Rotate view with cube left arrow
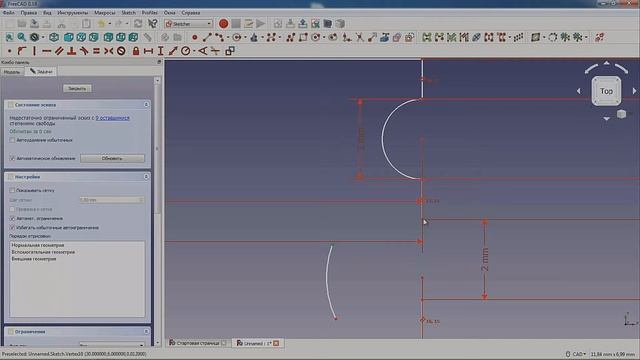Viewport: 640px width, 360px height. (x=579, y=91)
